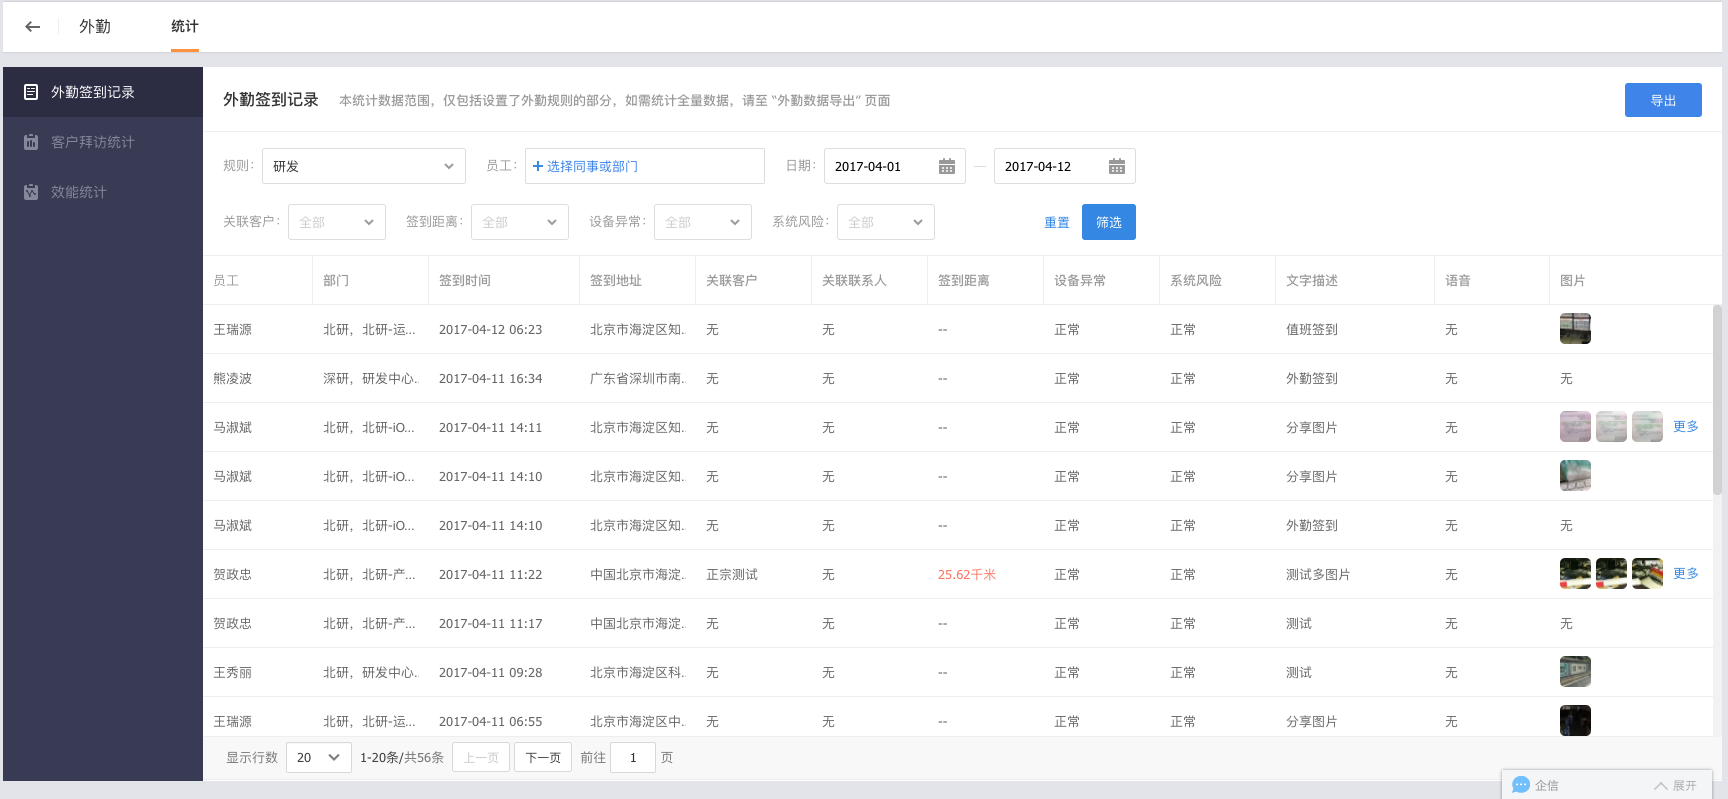Open 效能统计 in the sidebar
The image size is (1728, 799).
click(103, 192)
